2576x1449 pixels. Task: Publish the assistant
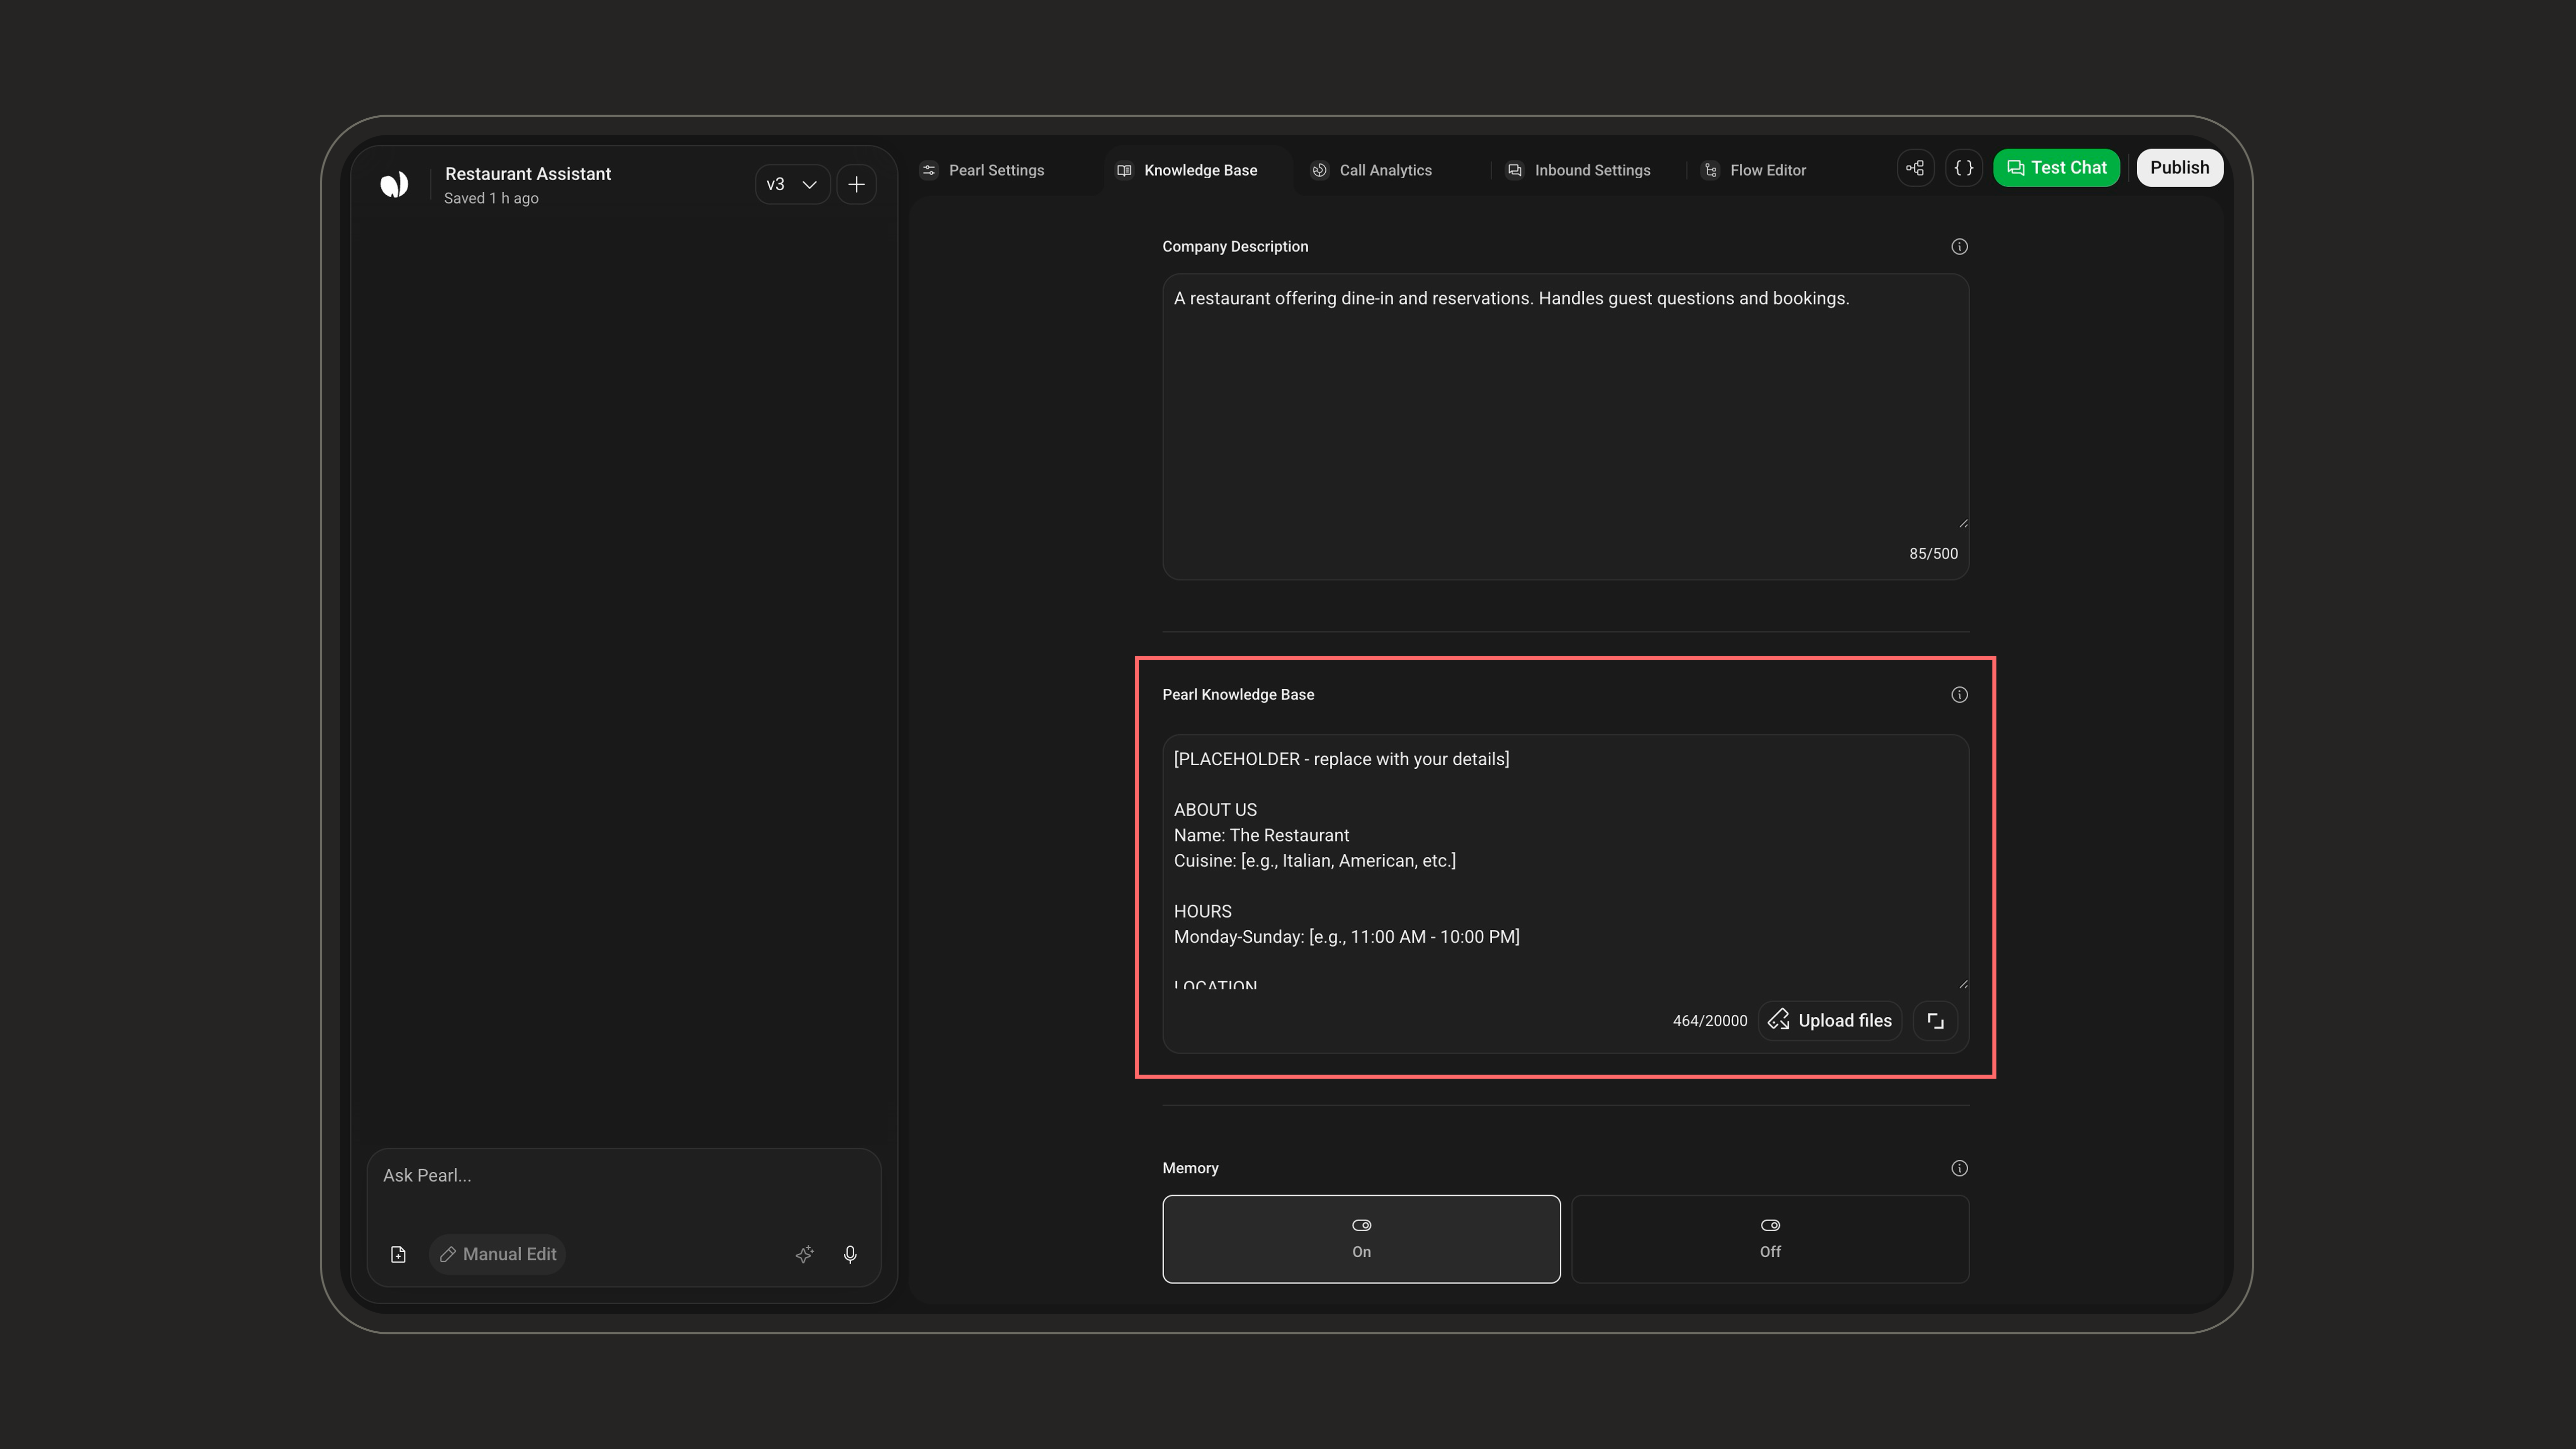point(2180,168)
